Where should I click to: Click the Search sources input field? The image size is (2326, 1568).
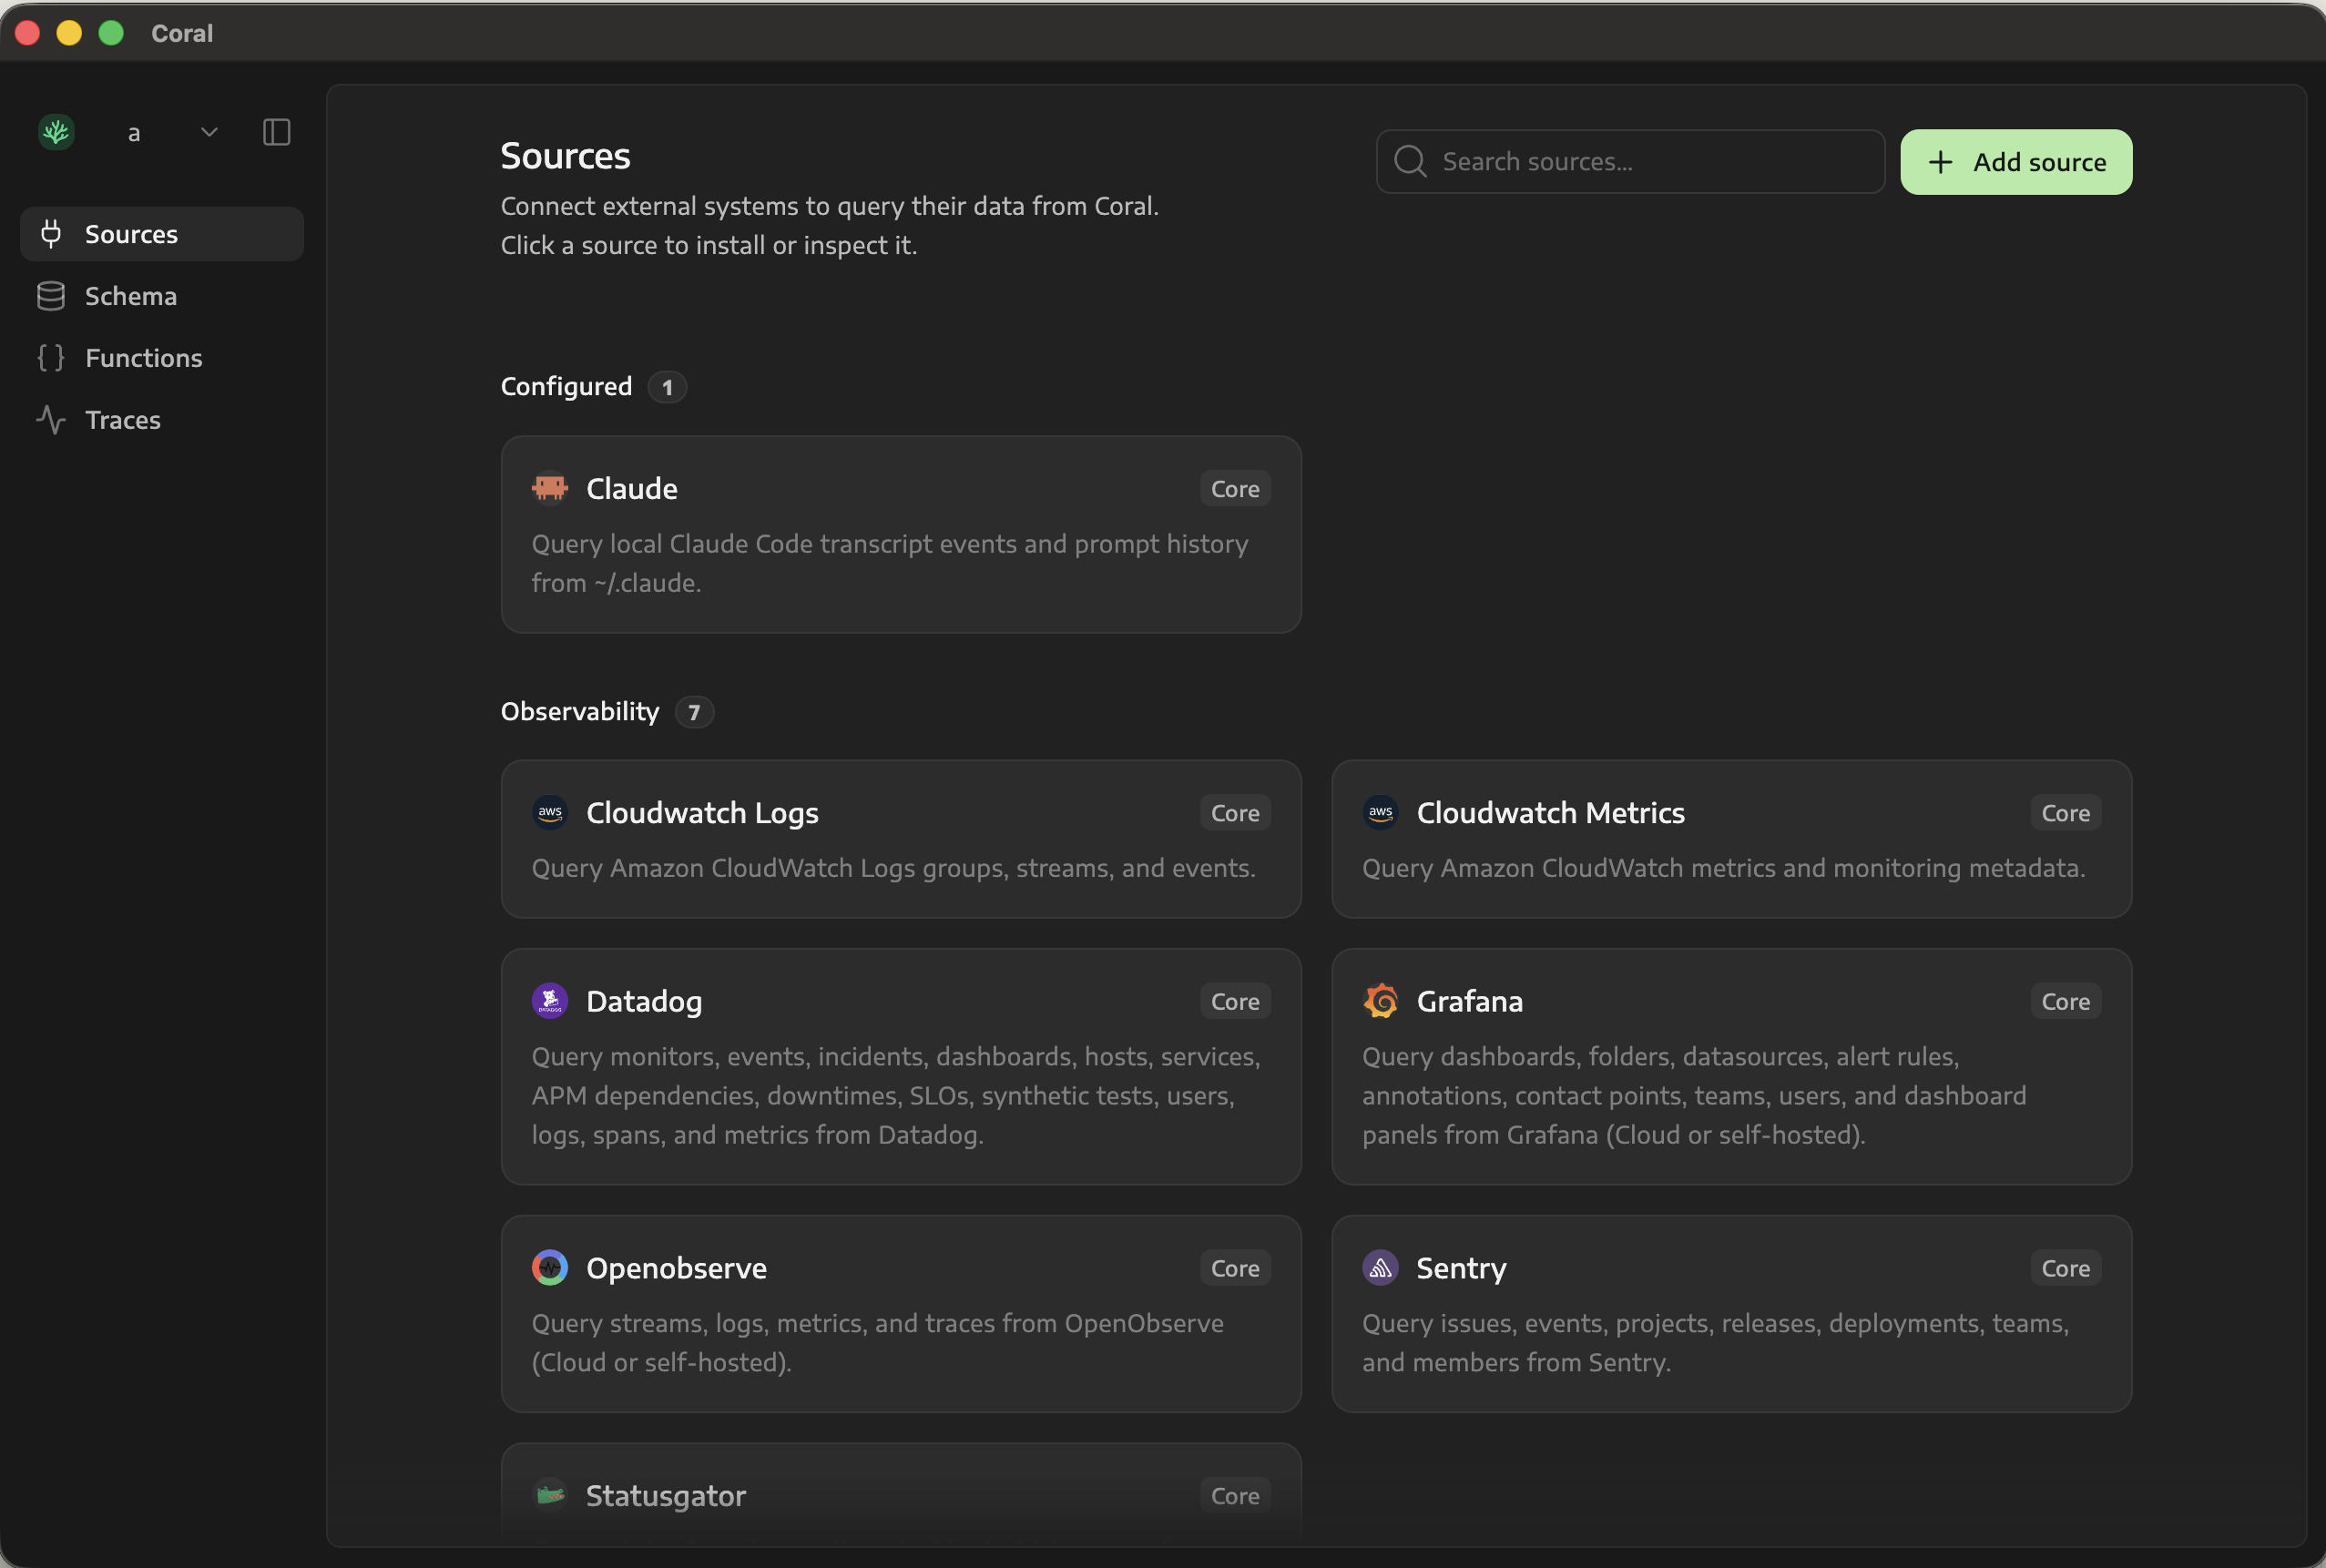pyautogui.click(x=1630, y=161)
